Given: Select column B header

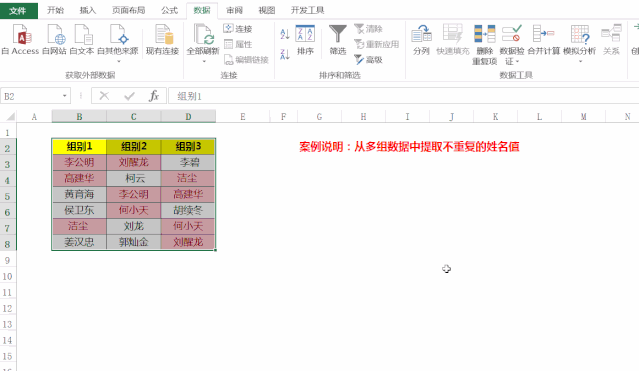Looking at the screenshot, I should [x=79, y=117].
